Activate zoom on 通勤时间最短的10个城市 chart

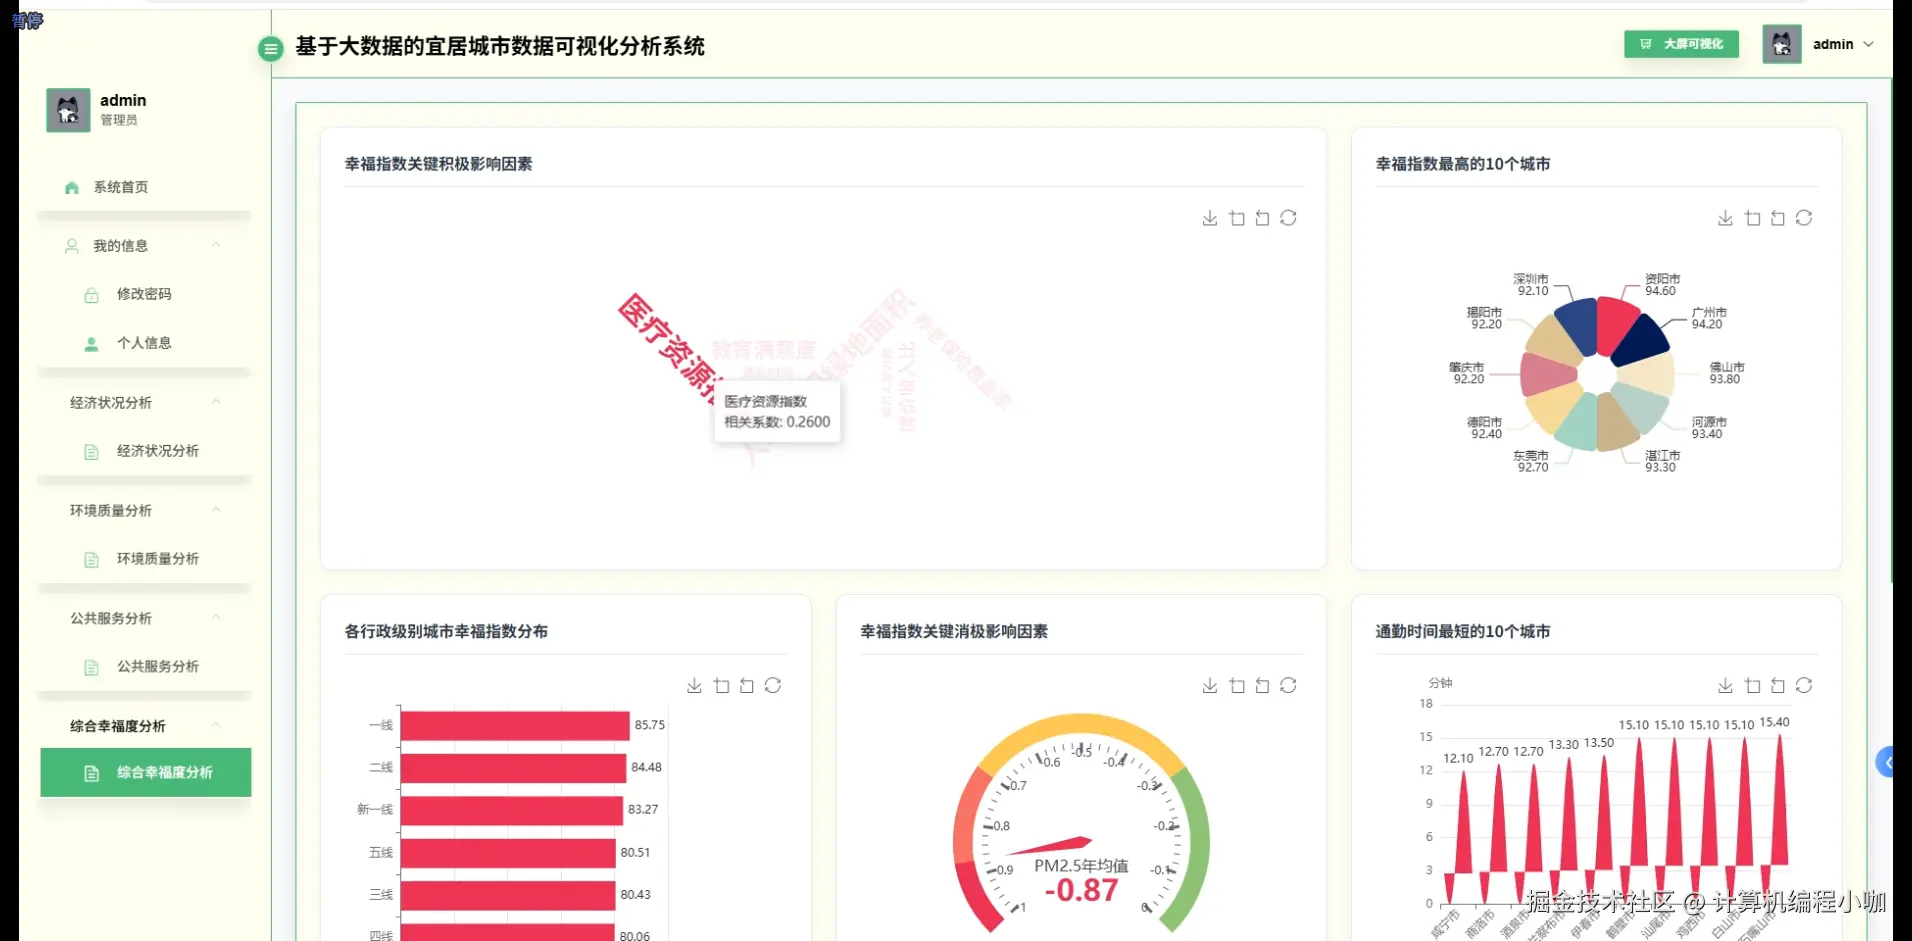tap(1752, 685)
